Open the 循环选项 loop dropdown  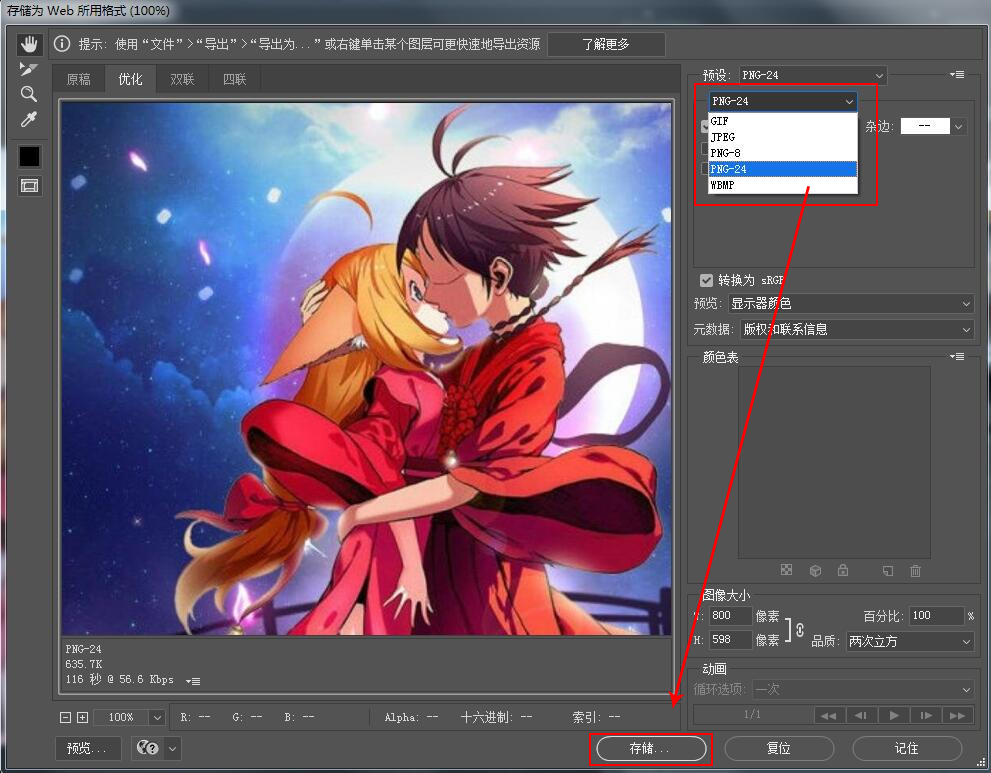coord(863,689)
